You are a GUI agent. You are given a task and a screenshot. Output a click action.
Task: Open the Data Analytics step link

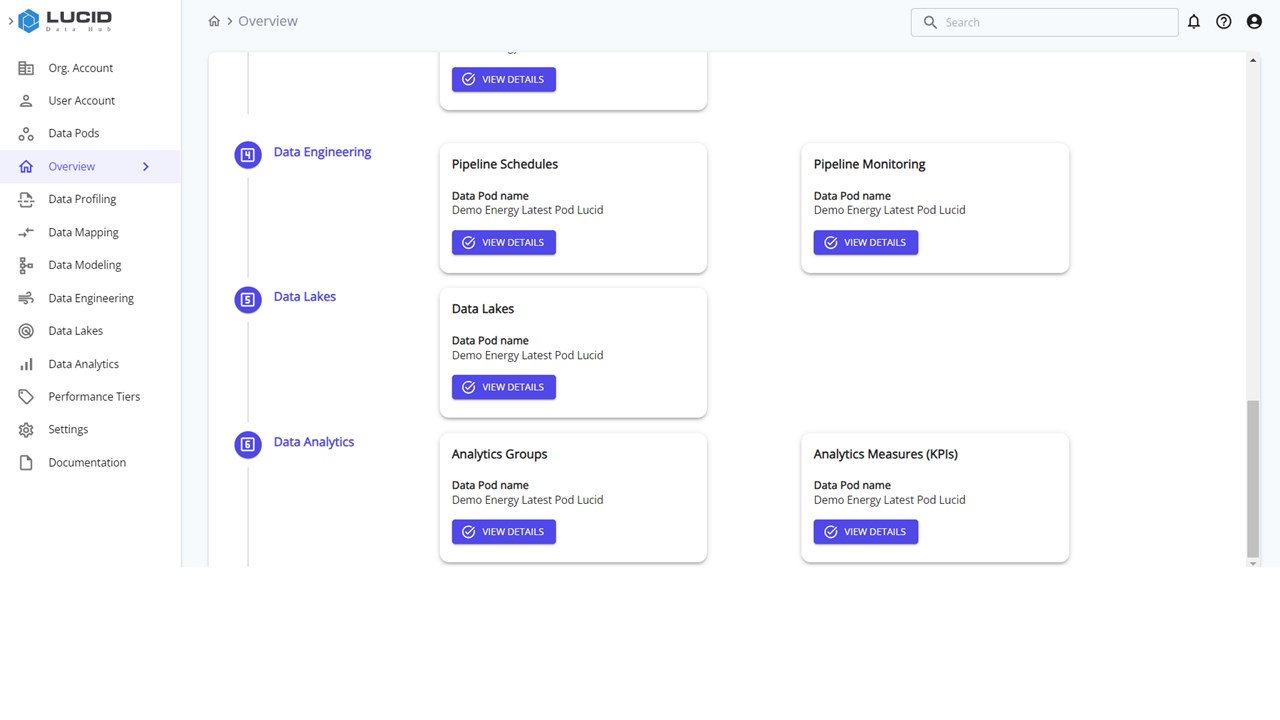[314, 442]
